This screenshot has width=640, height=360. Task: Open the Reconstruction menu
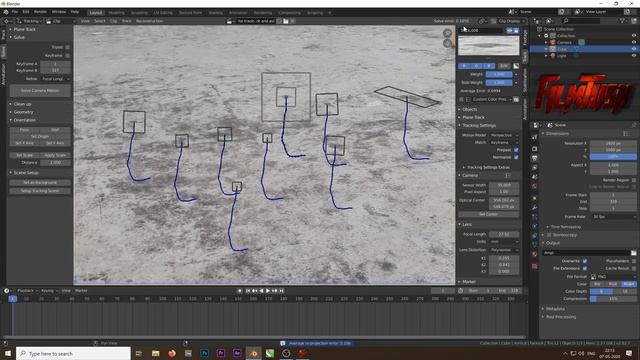(149, 21)
